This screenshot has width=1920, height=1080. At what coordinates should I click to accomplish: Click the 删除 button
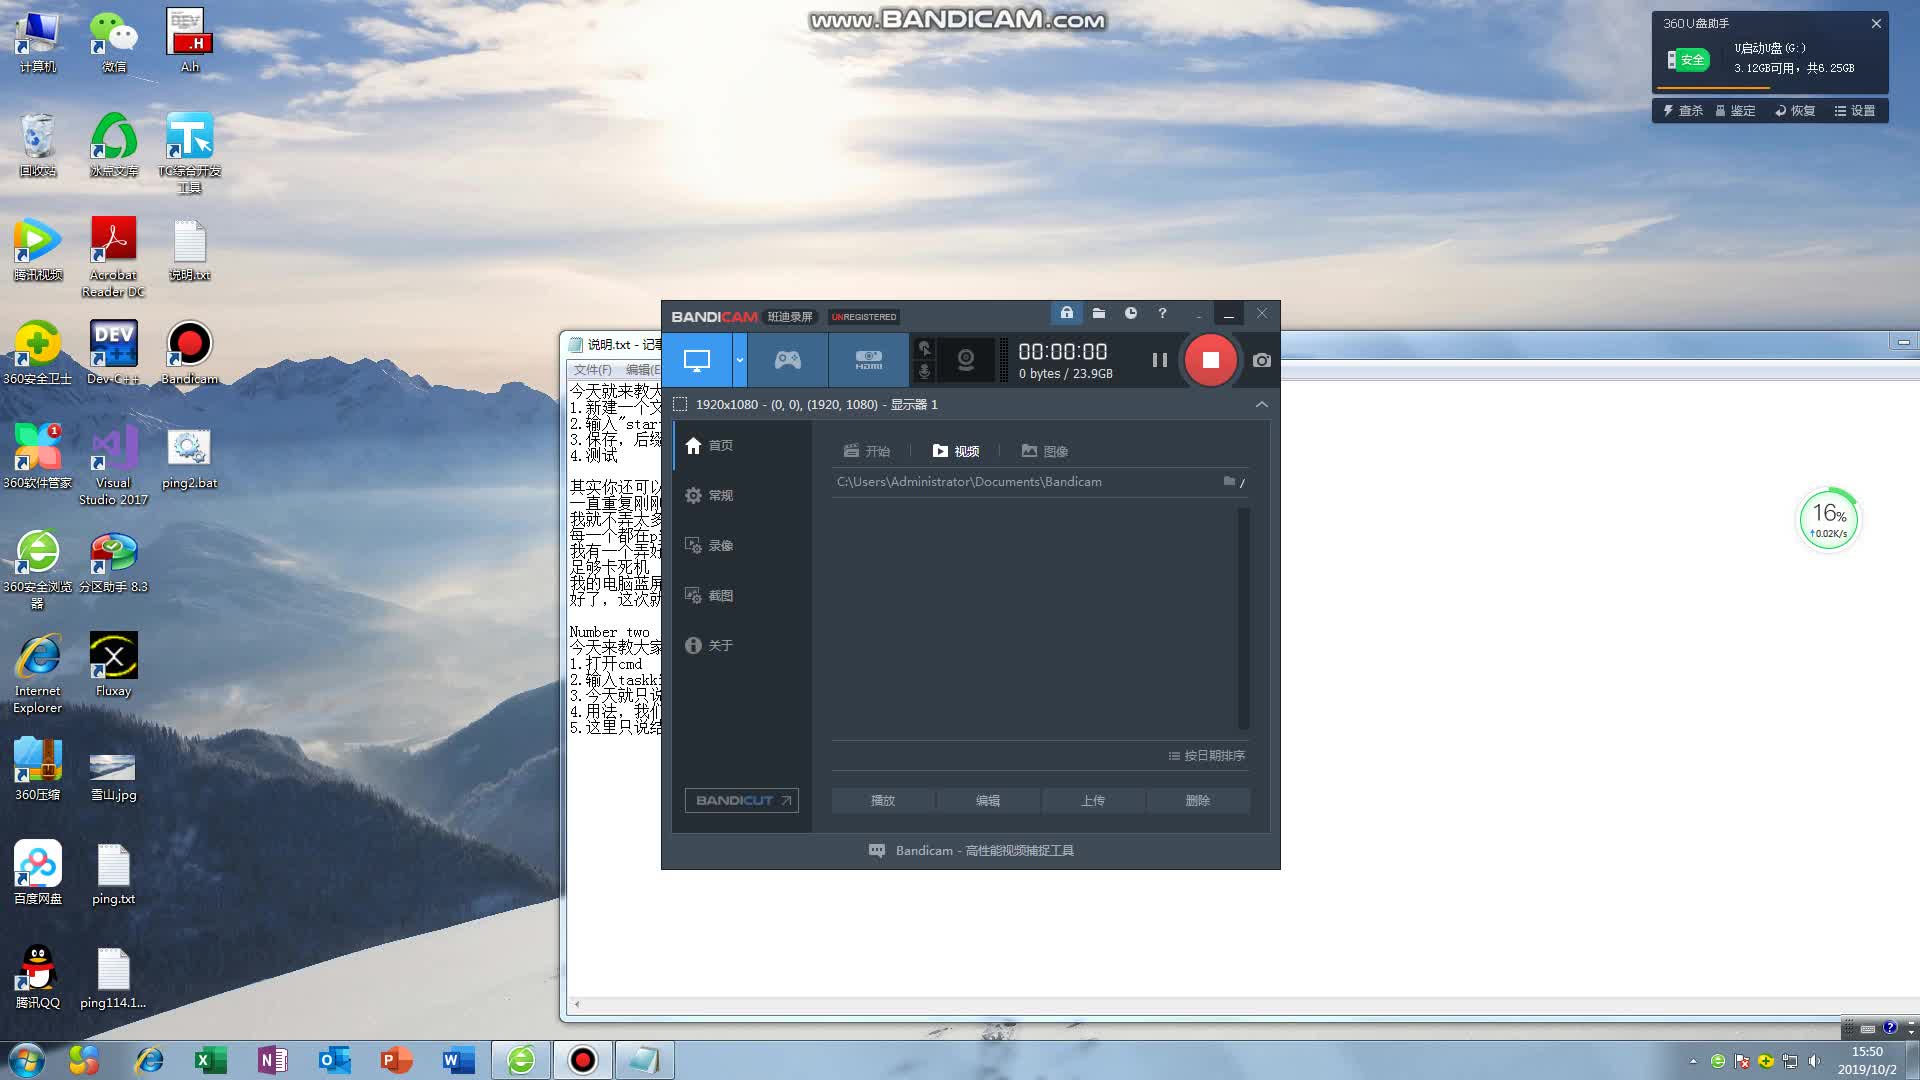(x=1198, y=801)
